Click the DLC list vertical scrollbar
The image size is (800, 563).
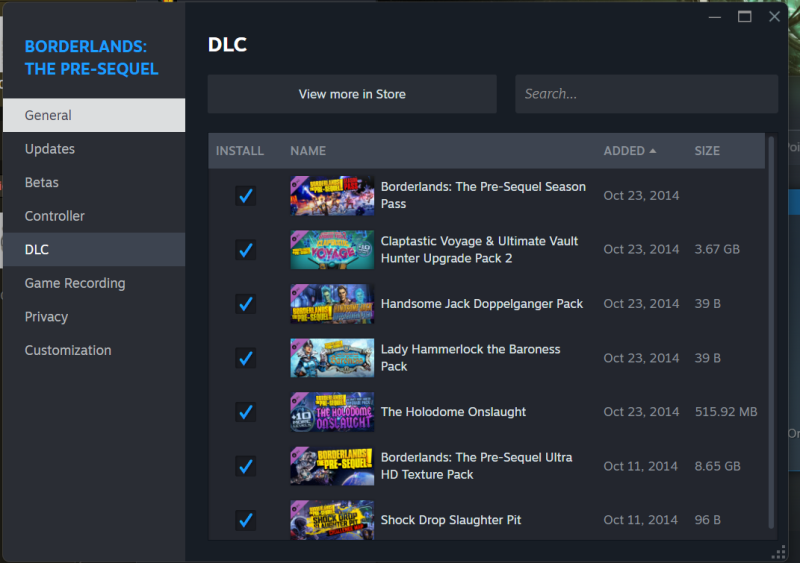tap(771, 330)
